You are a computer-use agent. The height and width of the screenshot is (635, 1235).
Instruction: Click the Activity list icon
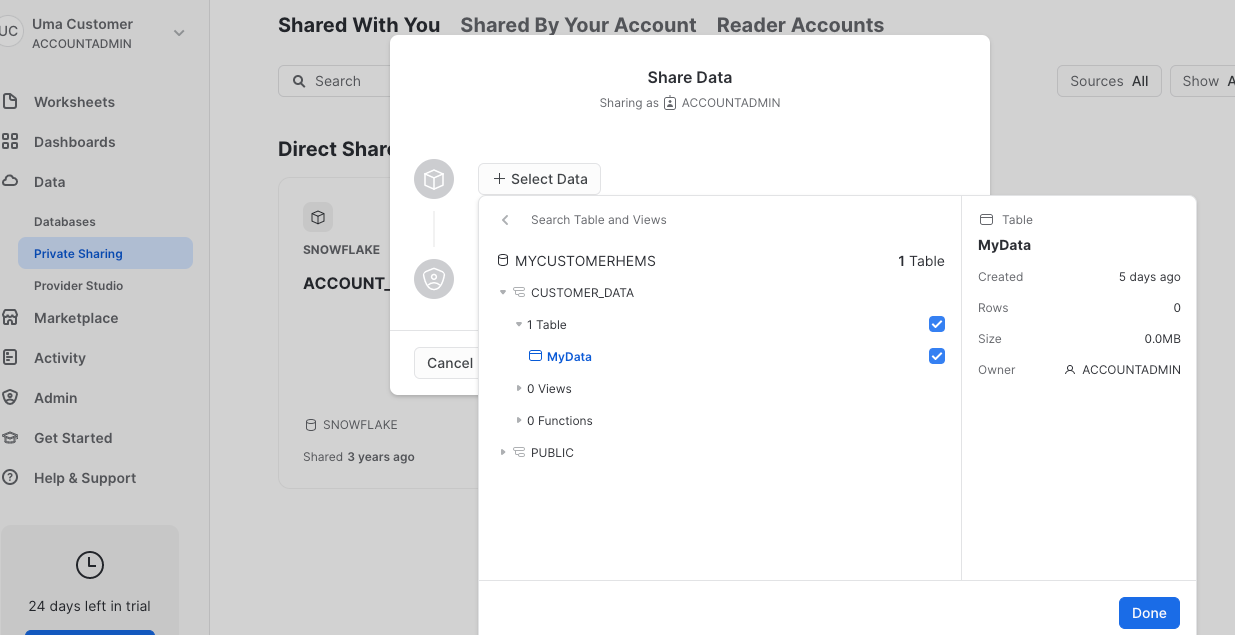pos(10,358)
